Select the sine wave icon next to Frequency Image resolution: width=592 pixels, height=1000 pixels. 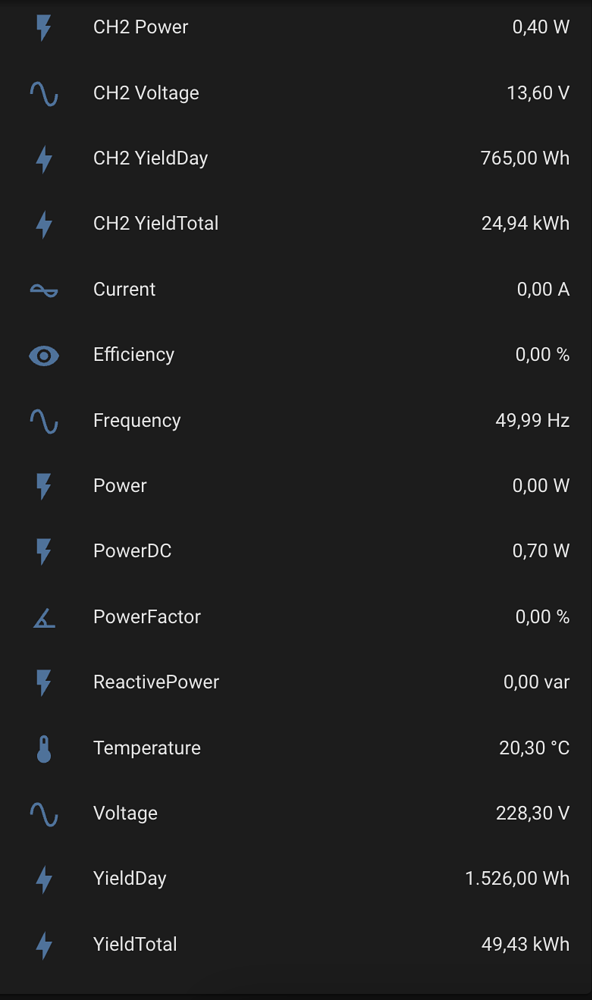tap(43, 420)
